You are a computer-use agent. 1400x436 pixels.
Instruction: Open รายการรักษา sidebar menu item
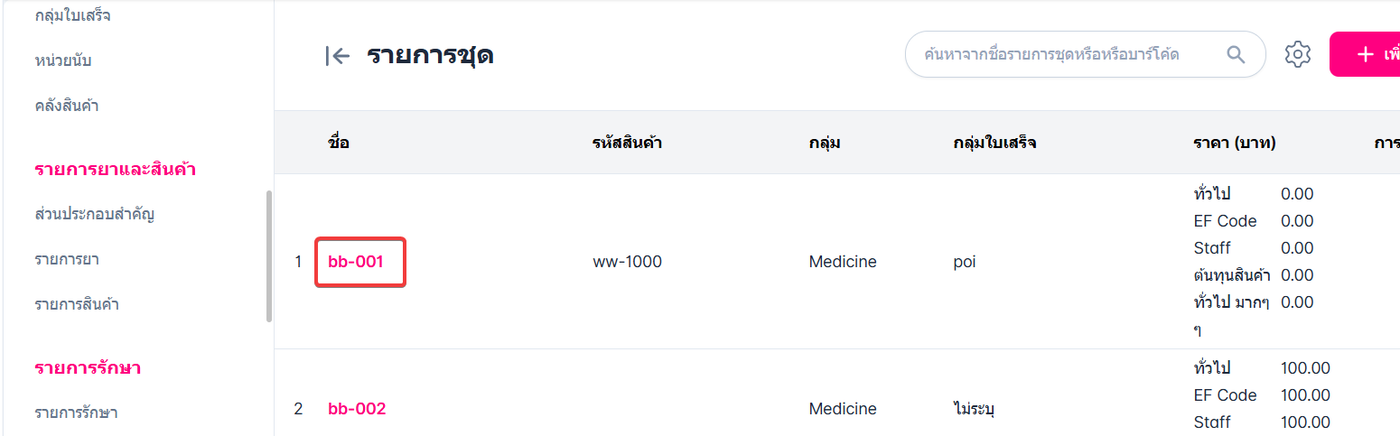coord(76,413)
